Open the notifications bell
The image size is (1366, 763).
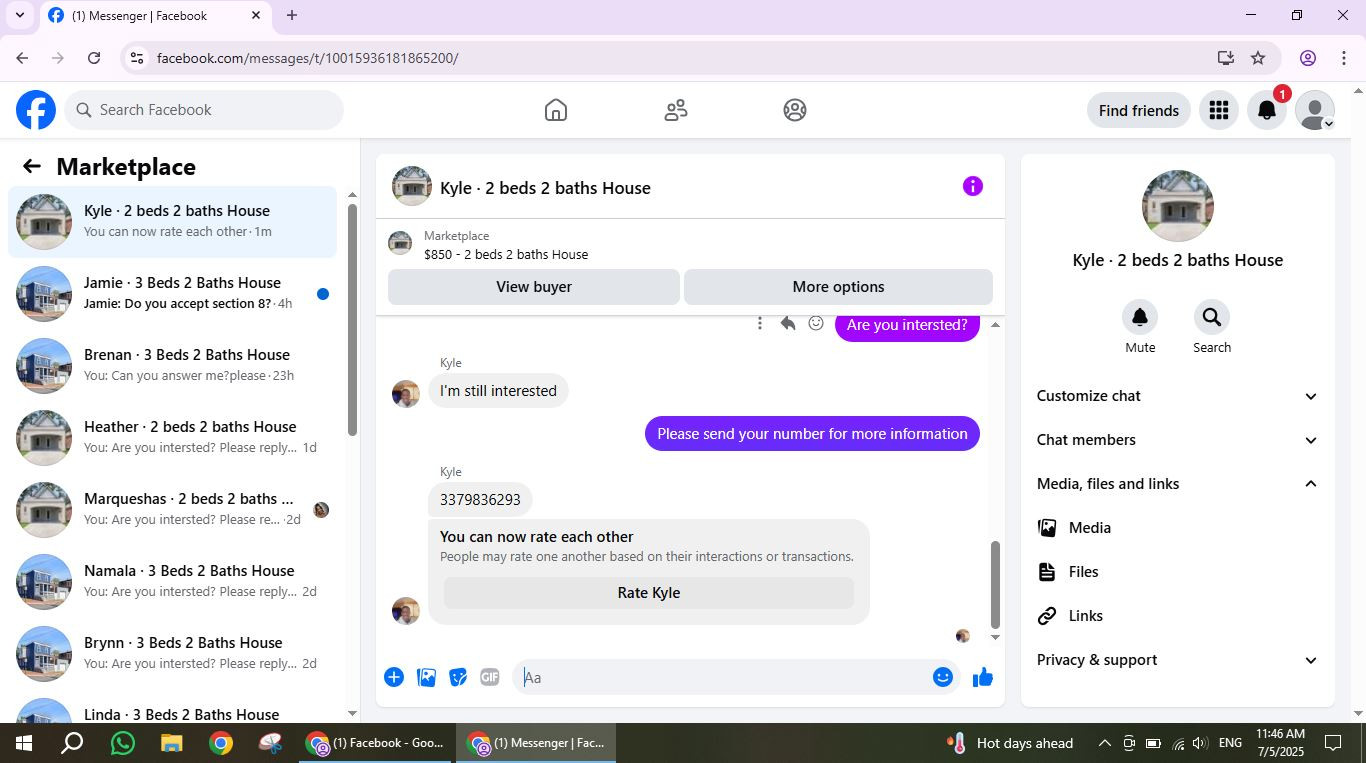pos(1267,110)
